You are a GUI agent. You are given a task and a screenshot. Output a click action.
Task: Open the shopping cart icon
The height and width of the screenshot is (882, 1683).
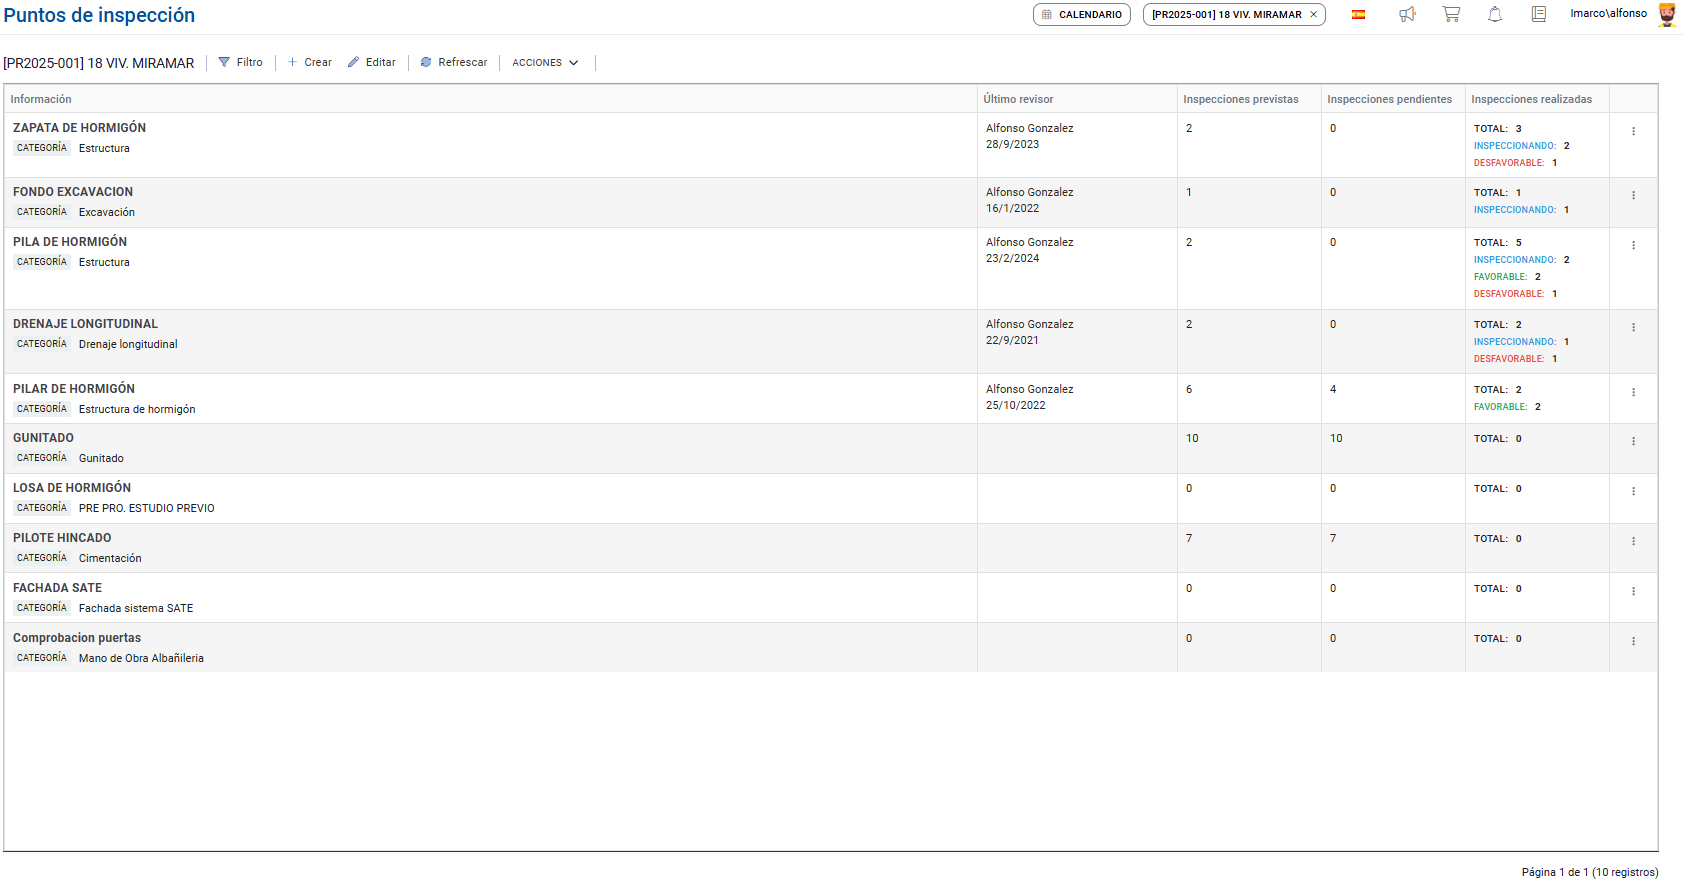pyautogui.click(x=1451, y=14)
